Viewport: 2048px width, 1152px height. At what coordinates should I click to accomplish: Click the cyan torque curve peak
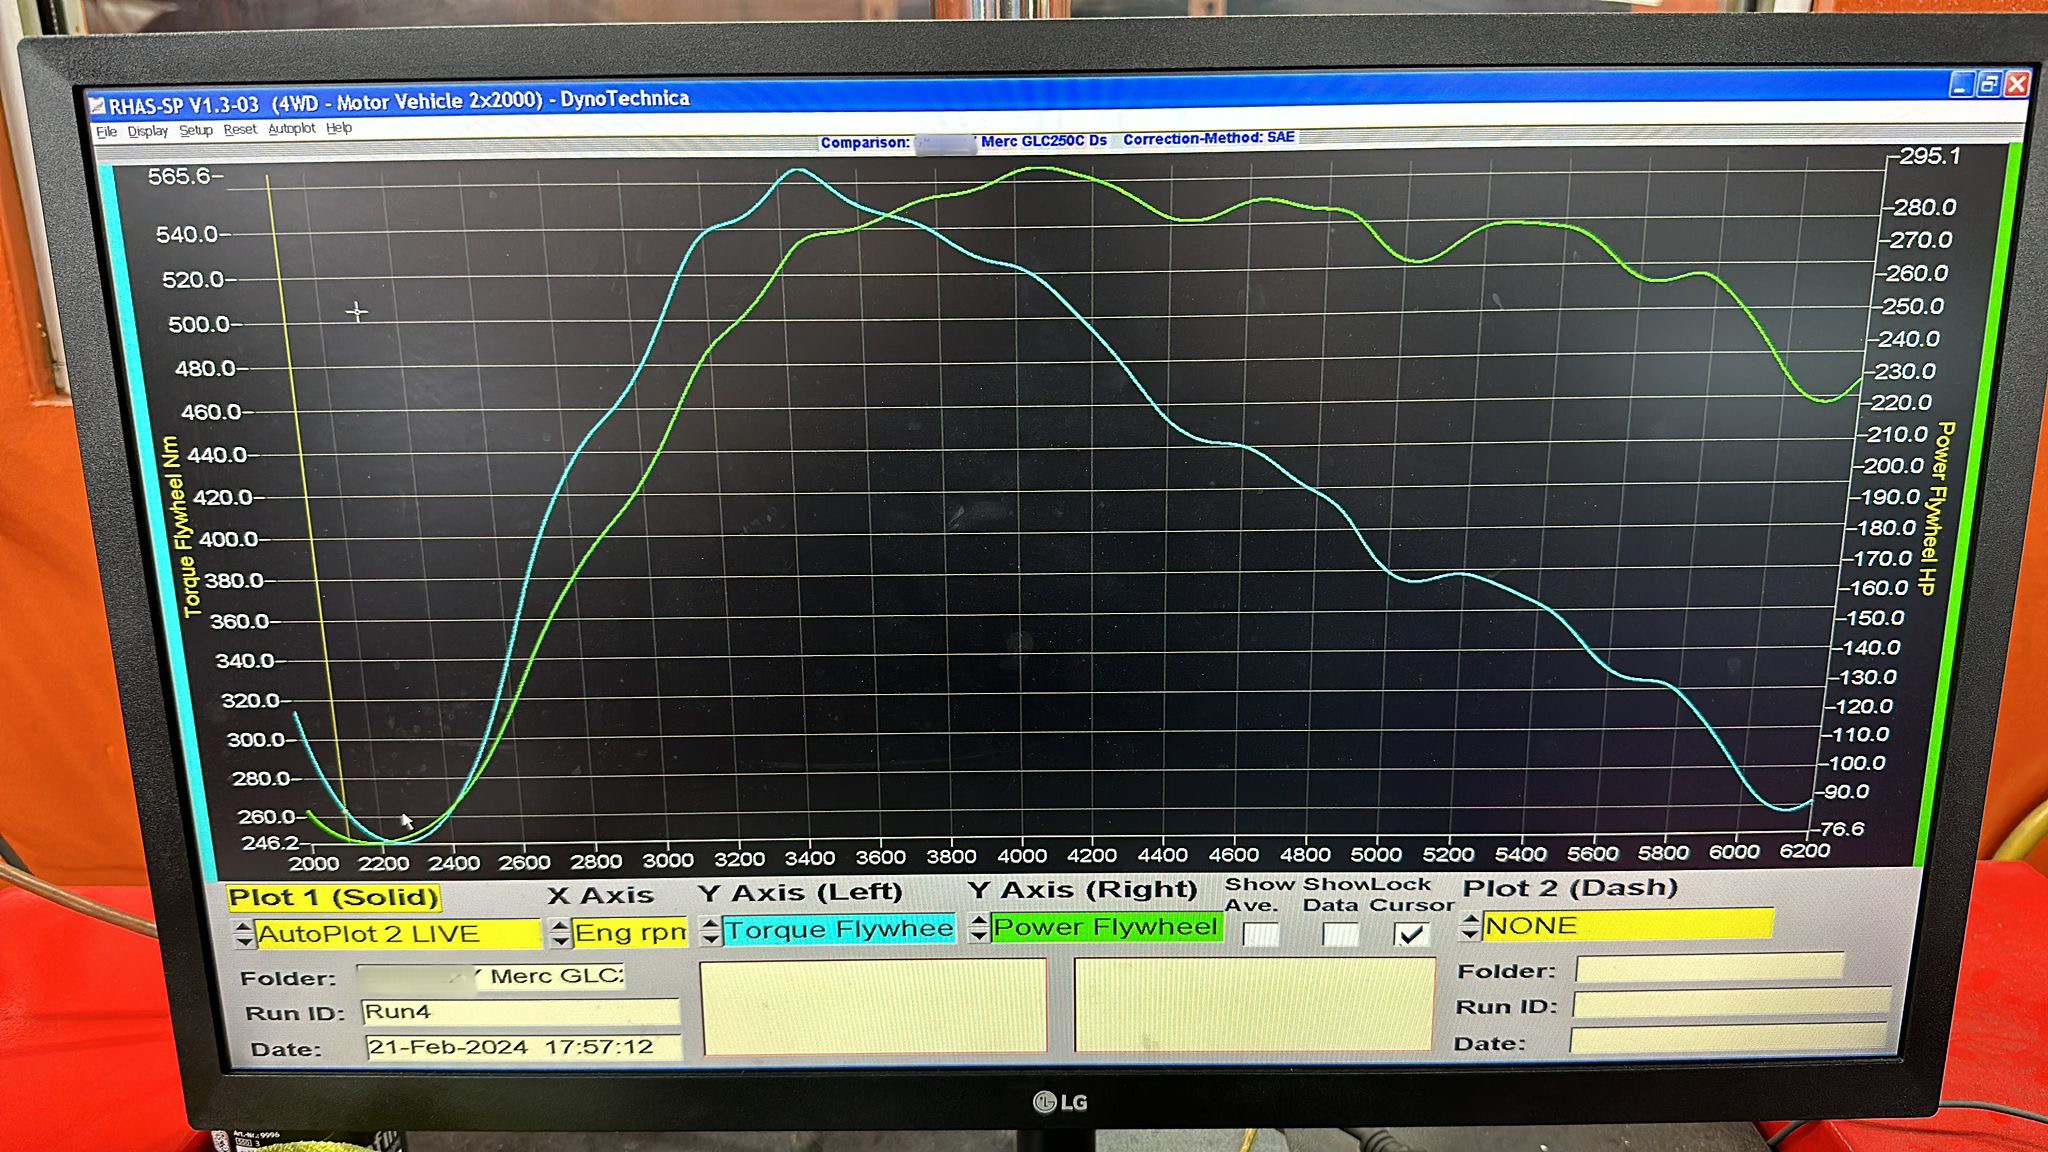[x=797, y=171]
